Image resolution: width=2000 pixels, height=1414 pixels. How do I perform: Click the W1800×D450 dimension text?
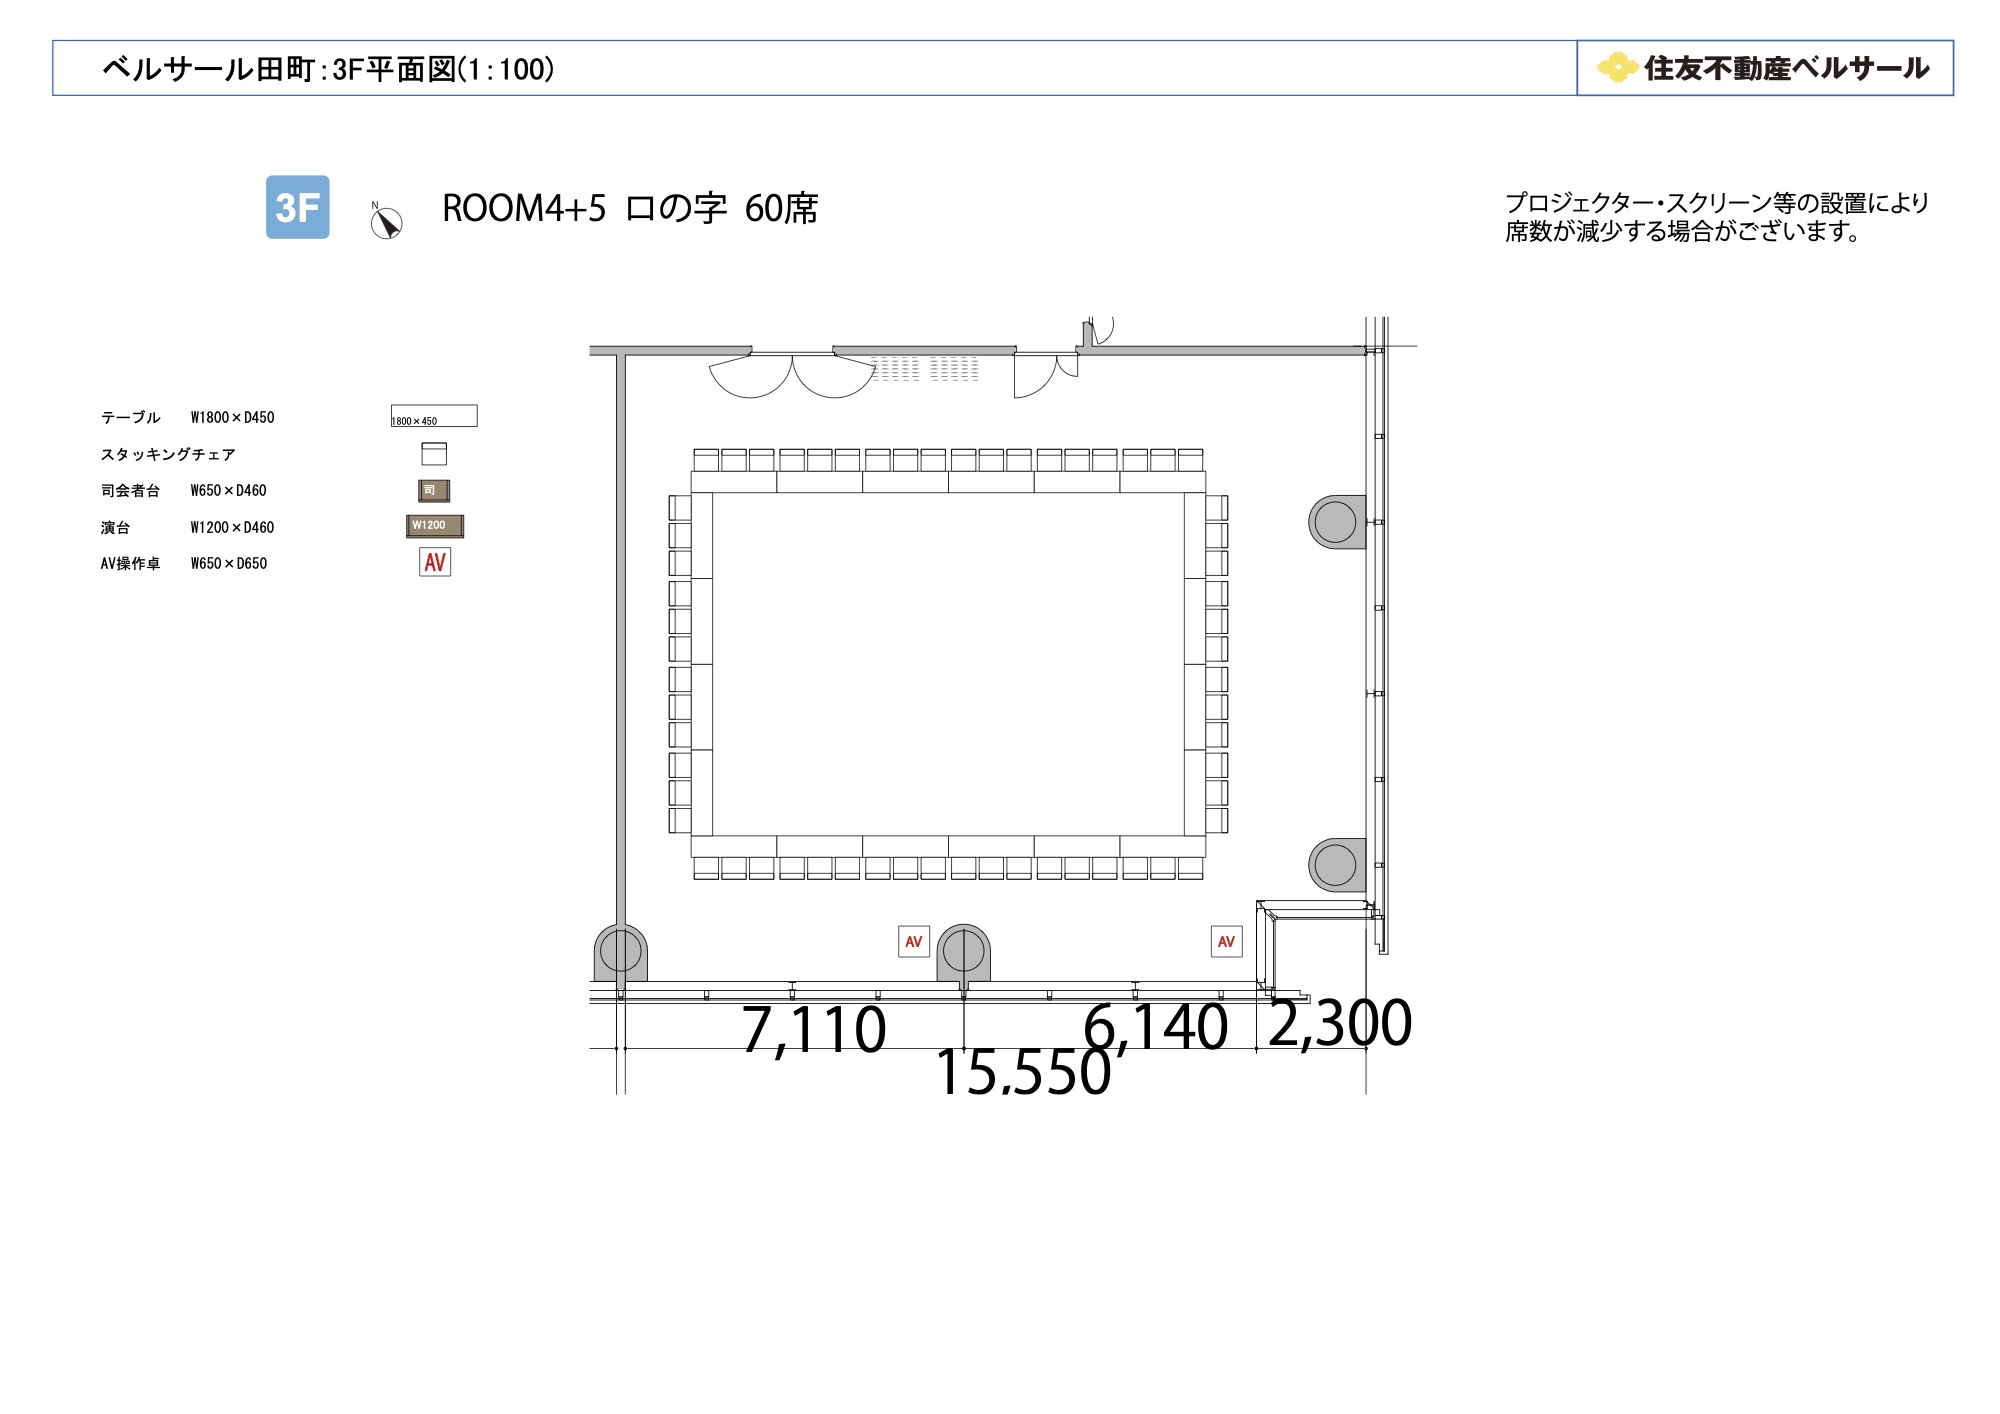click(232, 417)
